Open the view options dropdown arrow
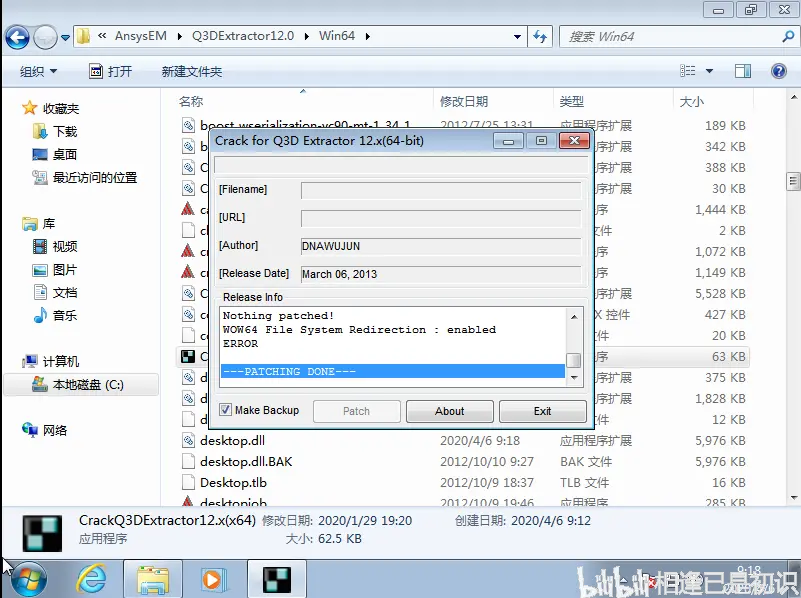The height and width of the screenshot is (598, 801). coord(709,71)
